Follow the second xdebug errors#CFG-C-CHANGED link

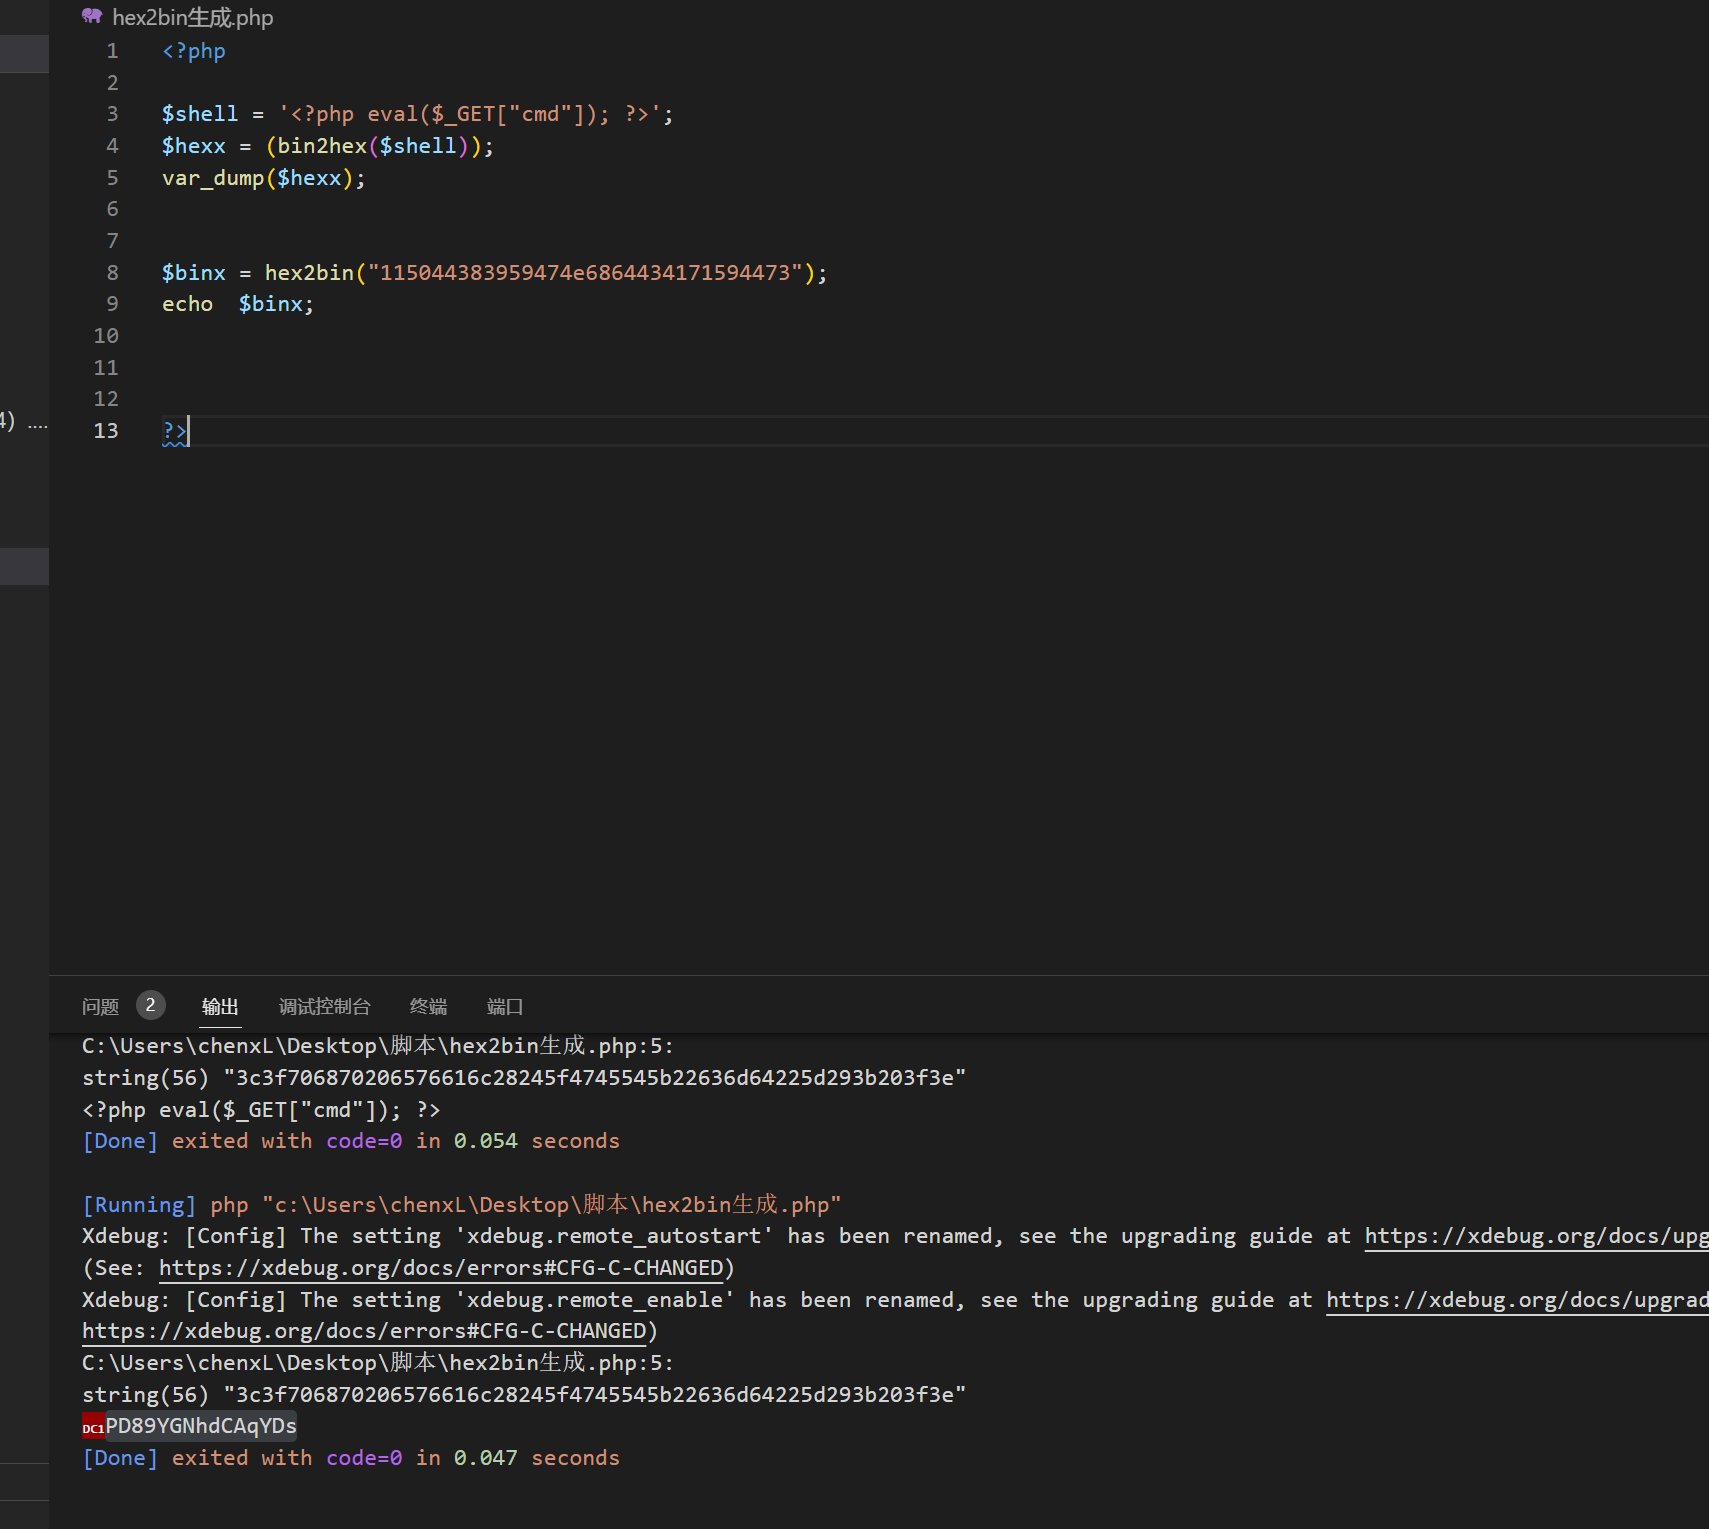point(364,1331)
